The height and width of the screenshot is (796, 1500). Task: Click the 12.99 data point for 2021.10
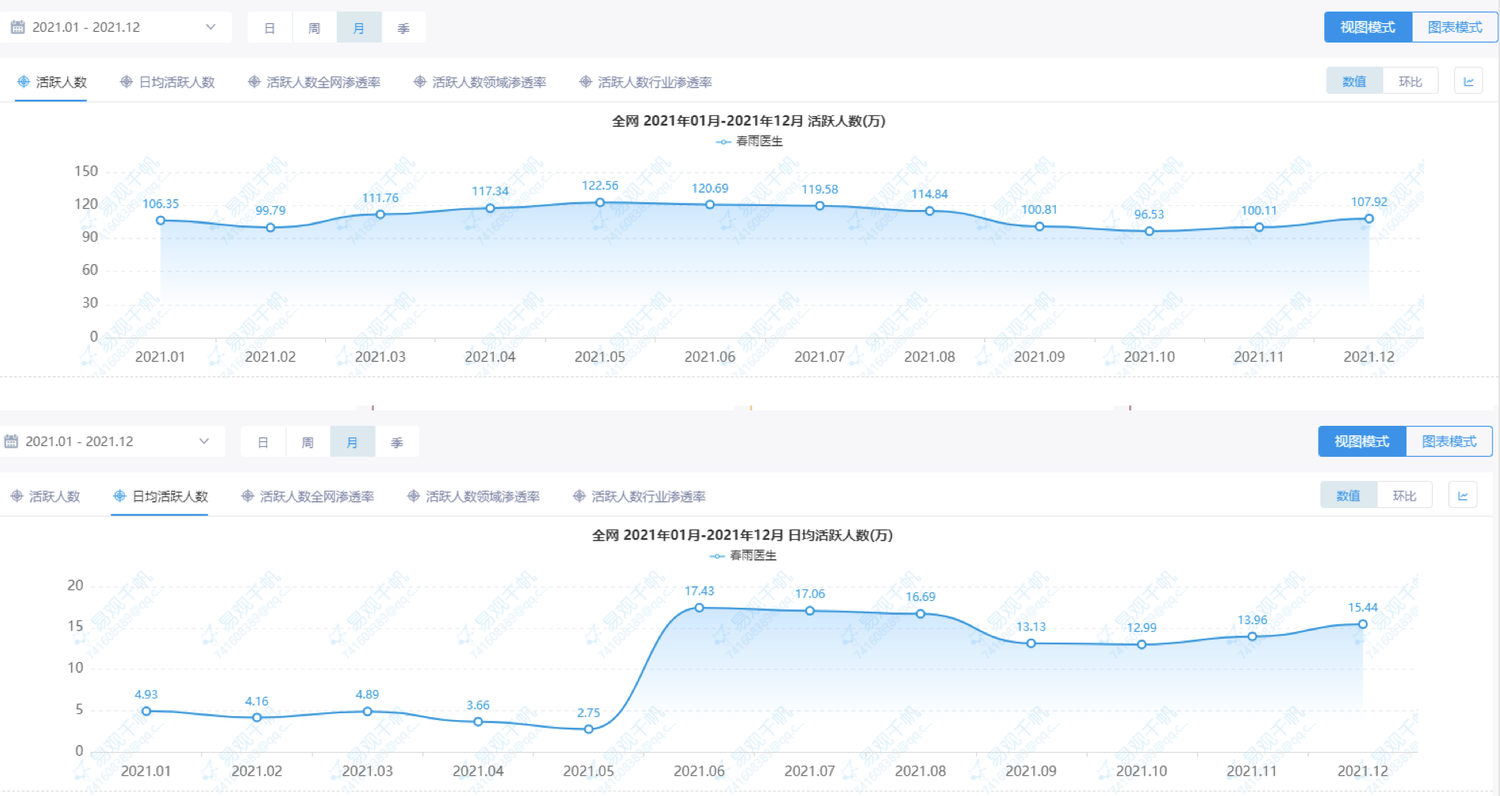point(1141,644)
